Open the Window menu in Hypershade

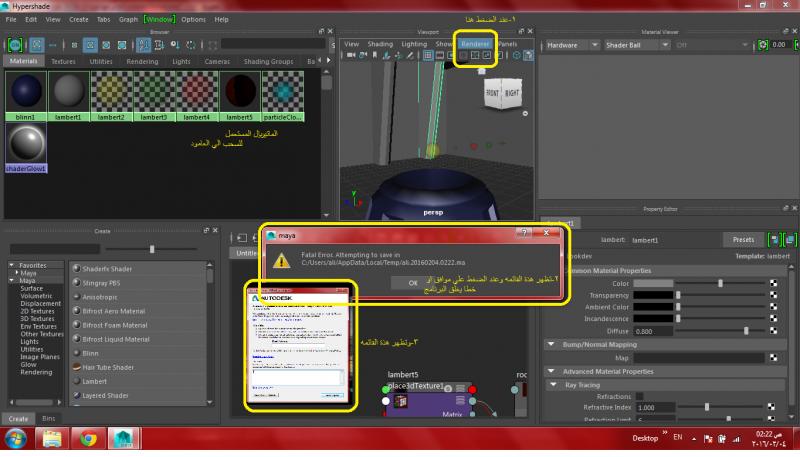coord(159,19)
